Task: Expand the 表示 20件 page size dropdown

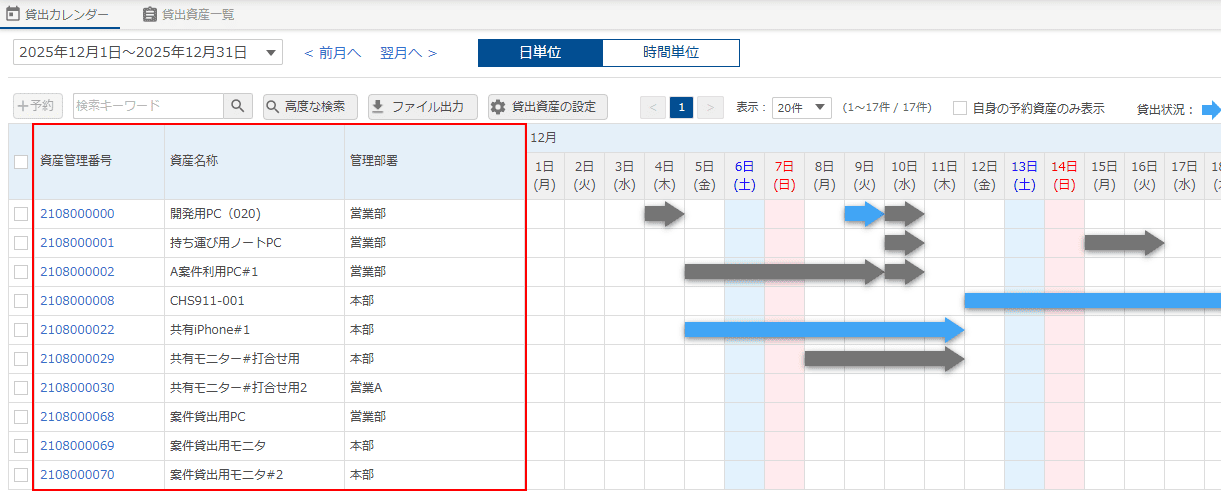Action: (802, 108)
